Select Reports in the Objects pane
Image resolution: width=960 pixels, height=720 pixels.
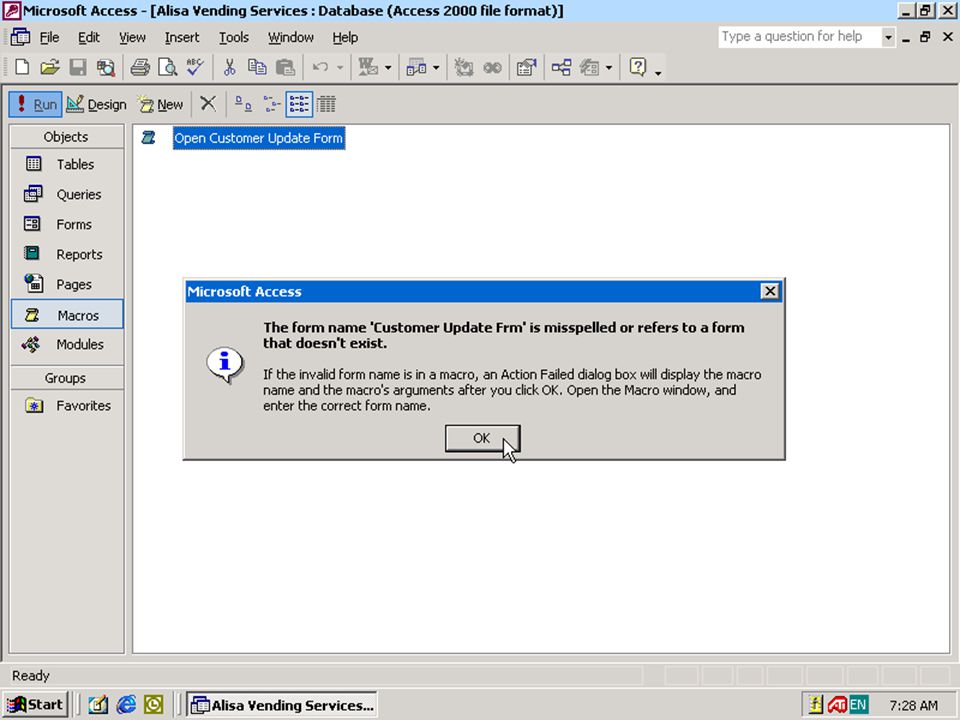pos(67,254)
